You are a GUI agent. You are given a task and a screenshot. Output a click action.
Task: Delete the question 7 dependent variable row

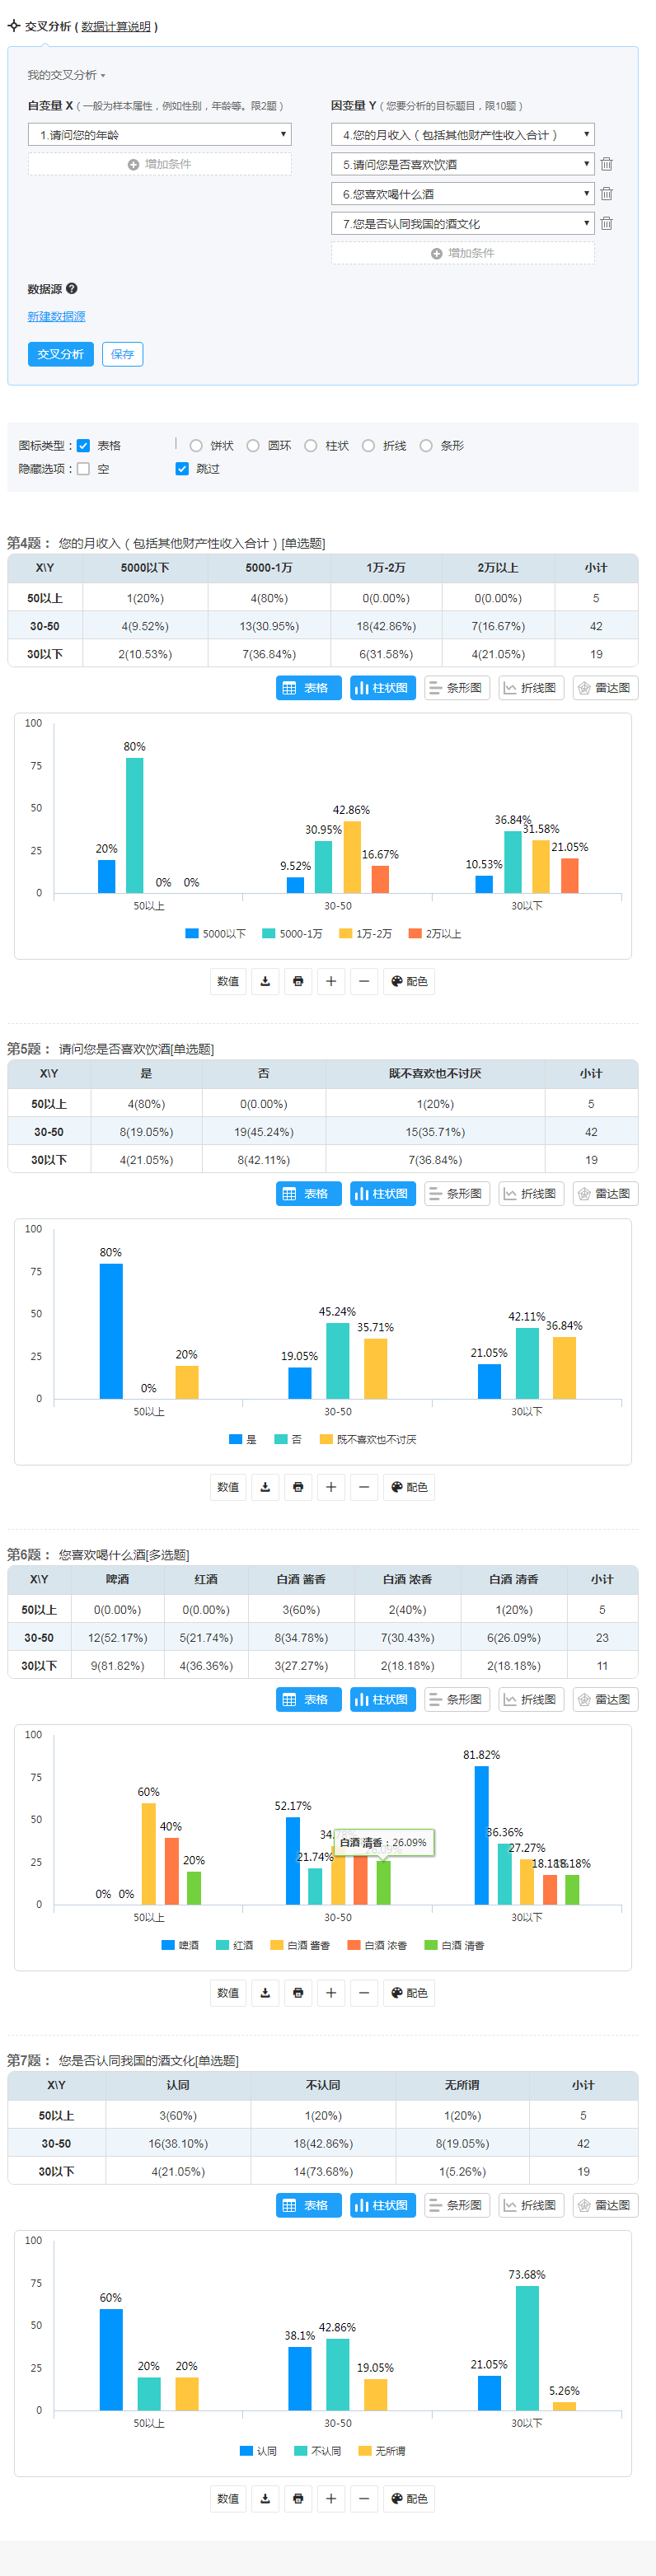[606, 224]
